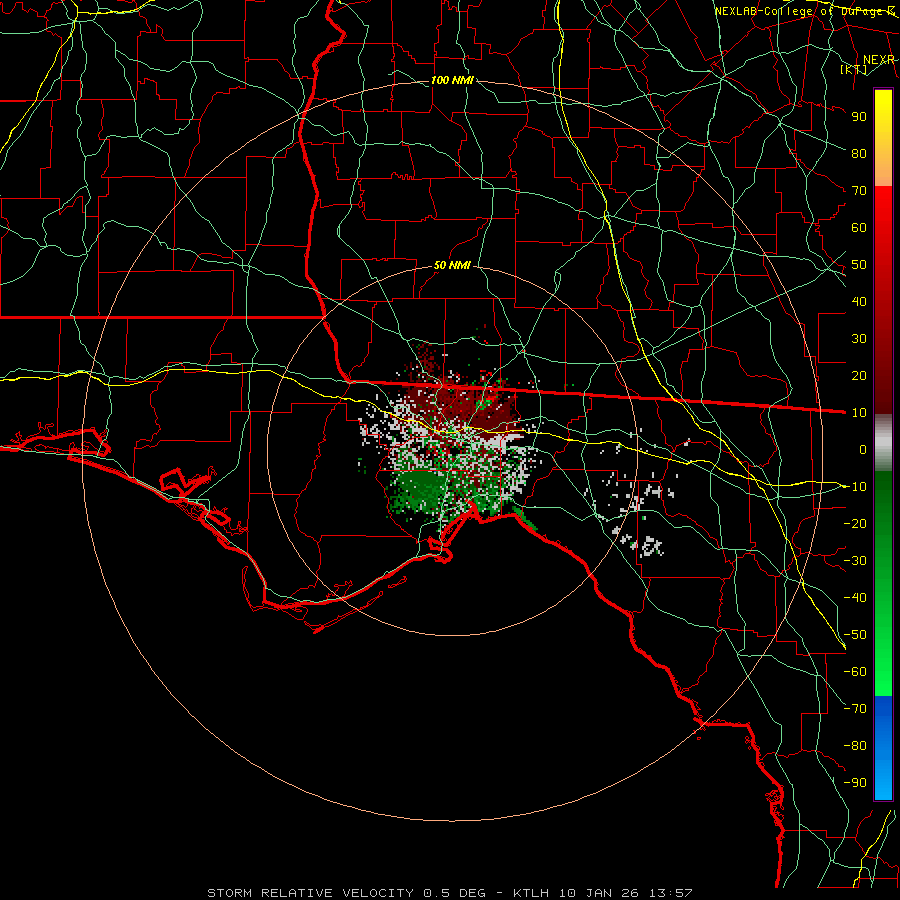Click the 60 value on the velocity scale
The image size is (900, 900).
click(859, 227)
